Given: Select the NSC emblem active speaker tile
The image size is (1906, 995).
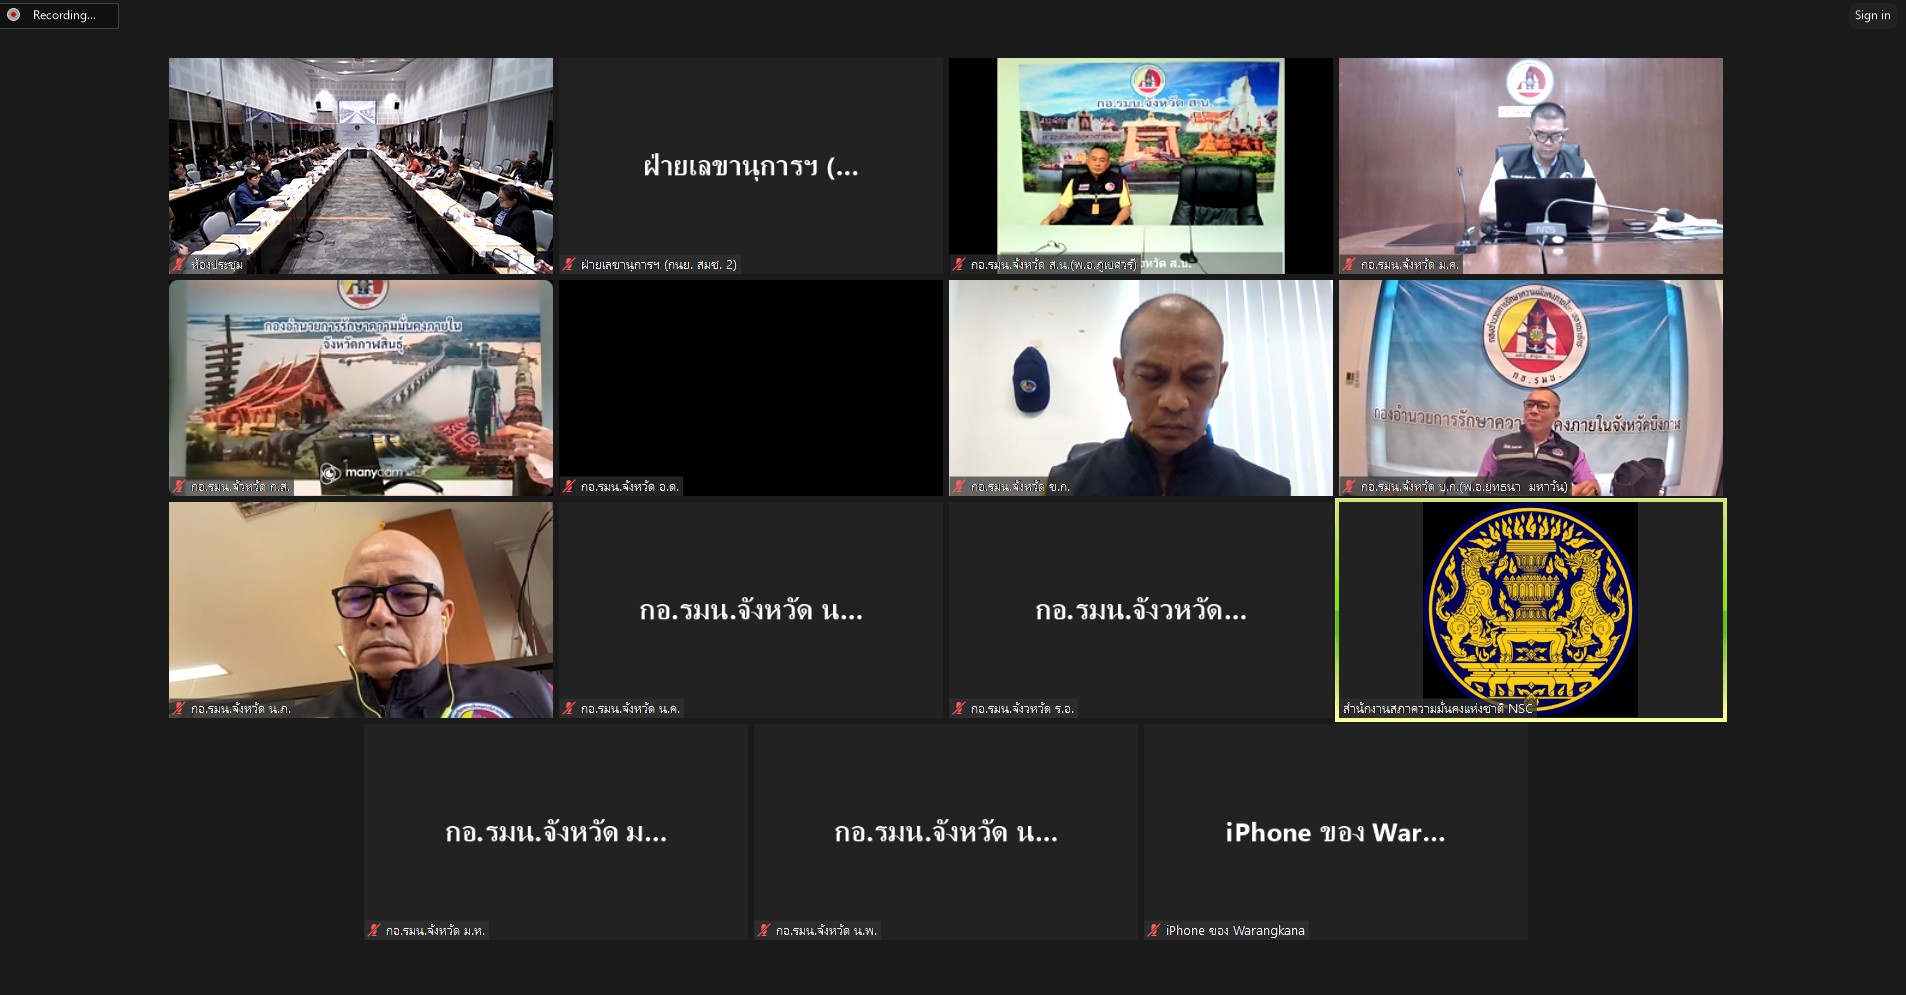Looking at the screenshot, I should (x=1530, y=608).
